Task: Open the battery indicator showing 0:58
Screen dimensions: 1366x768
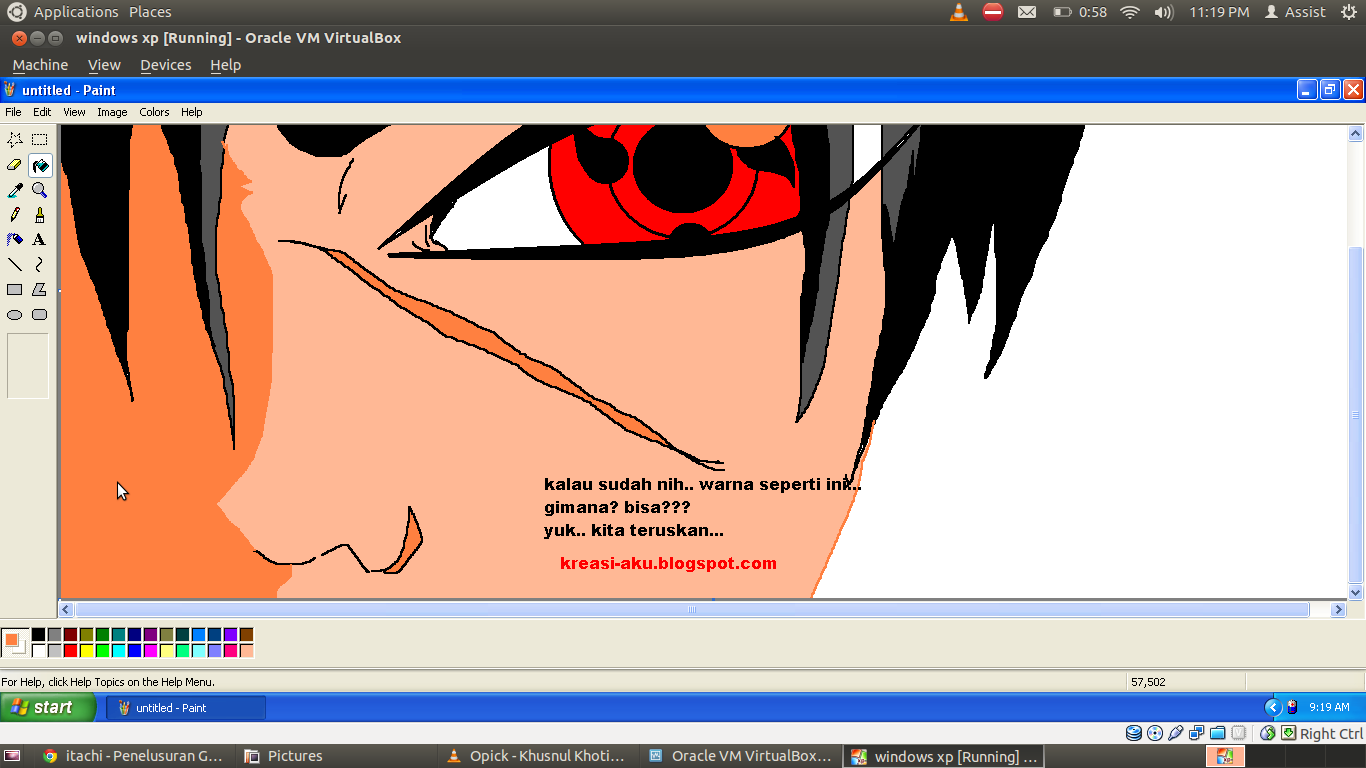Action: coord(1080,12)
